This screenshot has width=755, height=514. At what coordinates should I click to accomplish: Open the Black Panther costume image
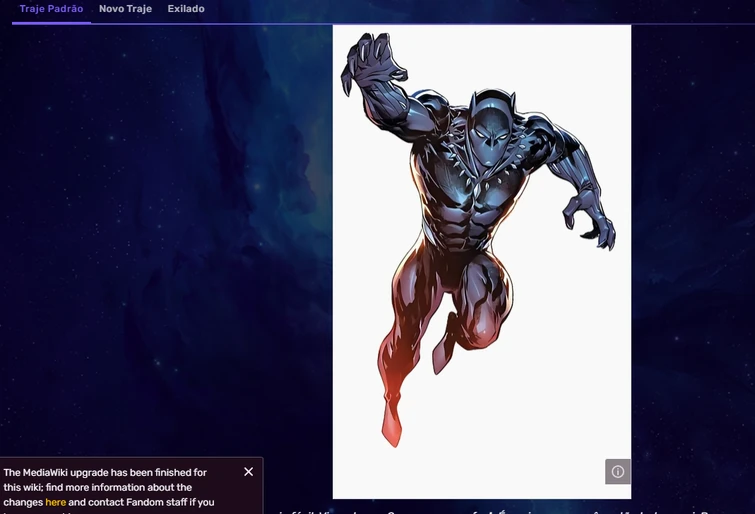point(482,262)
